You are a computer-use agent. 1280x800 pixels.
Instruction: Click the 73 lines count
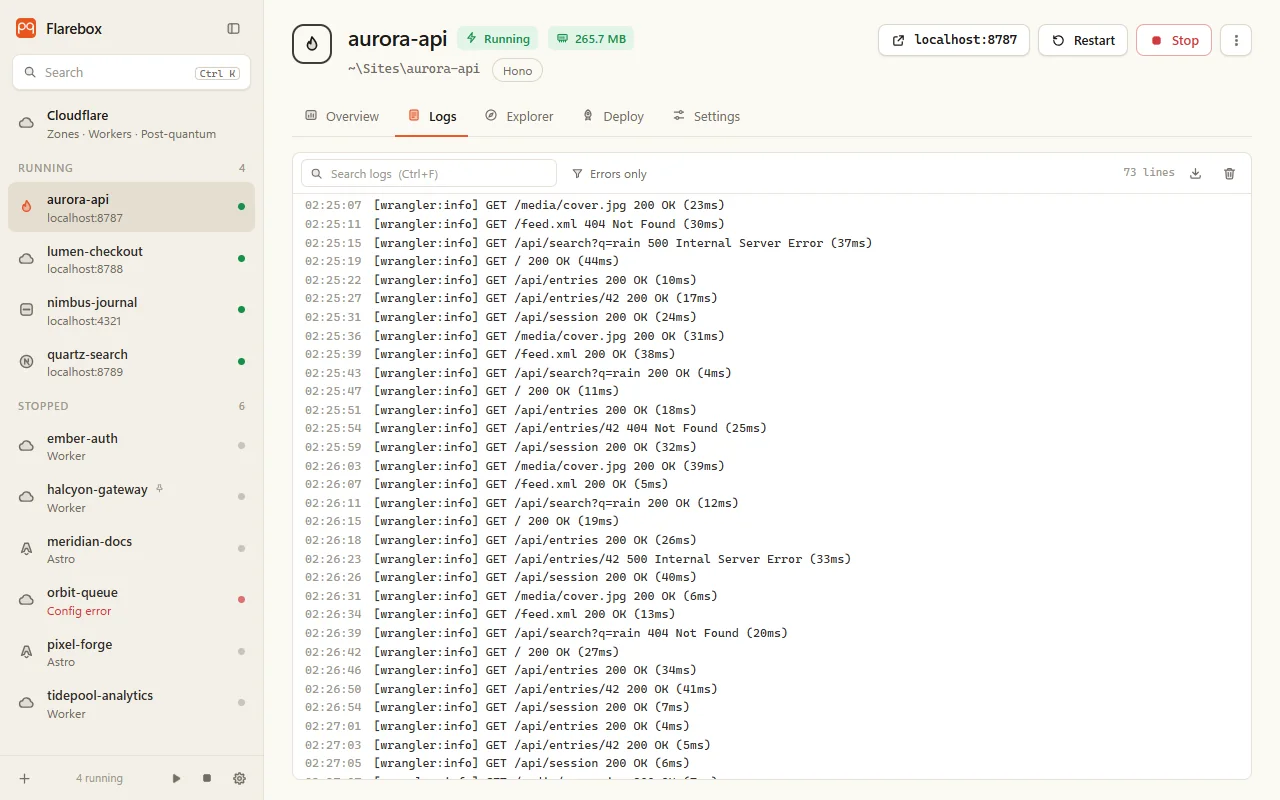(x=1149, y=173)
